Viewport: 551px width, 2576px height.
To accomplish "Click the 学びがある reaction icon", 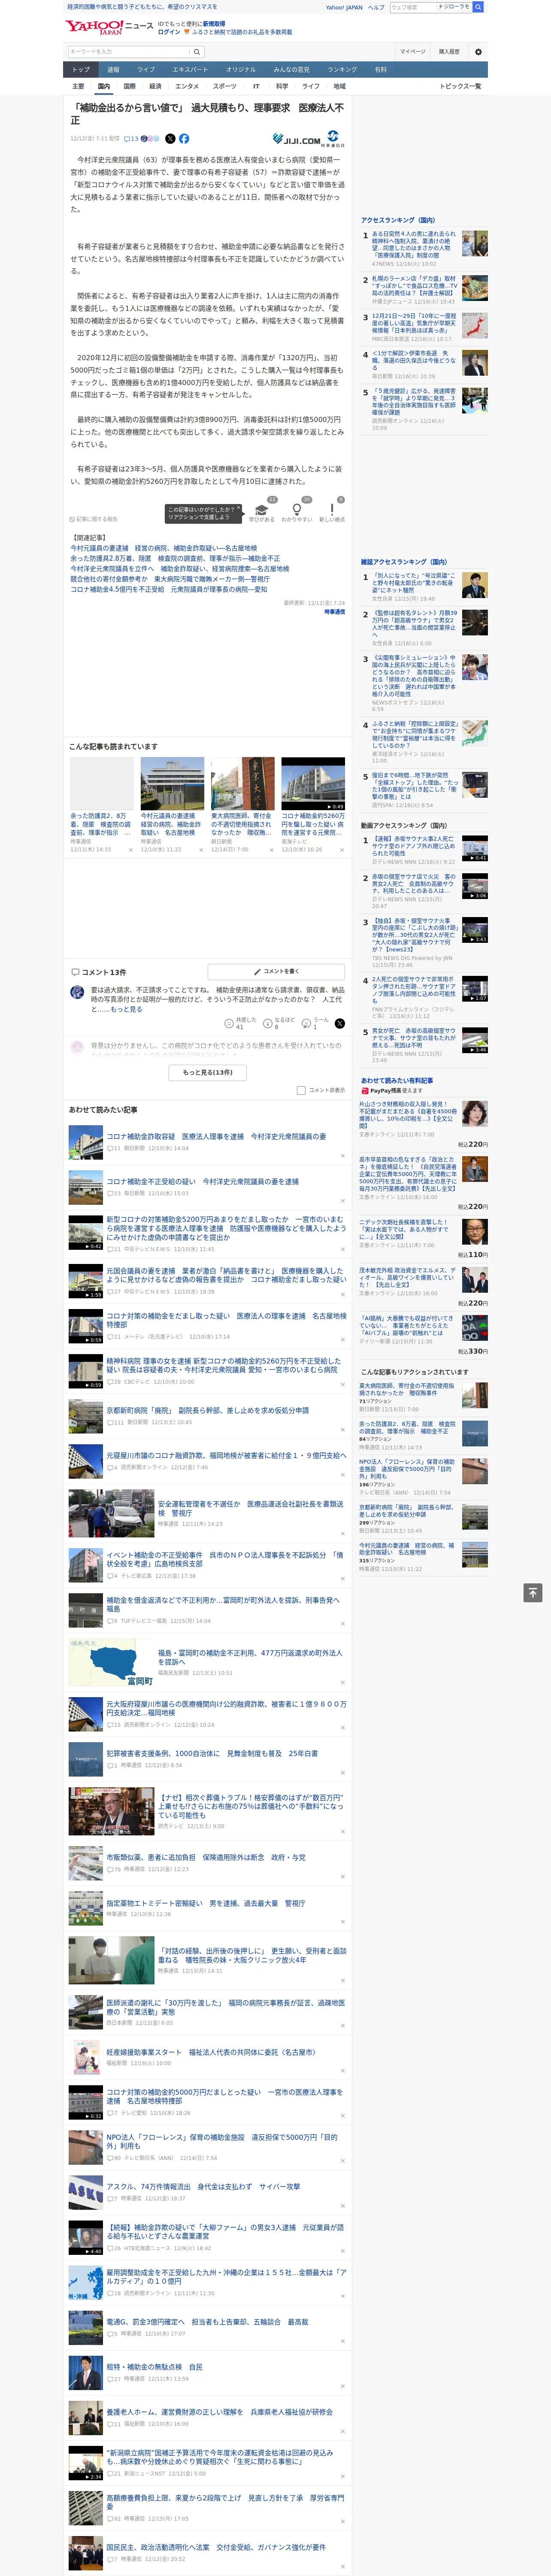I will coord(262,510).
